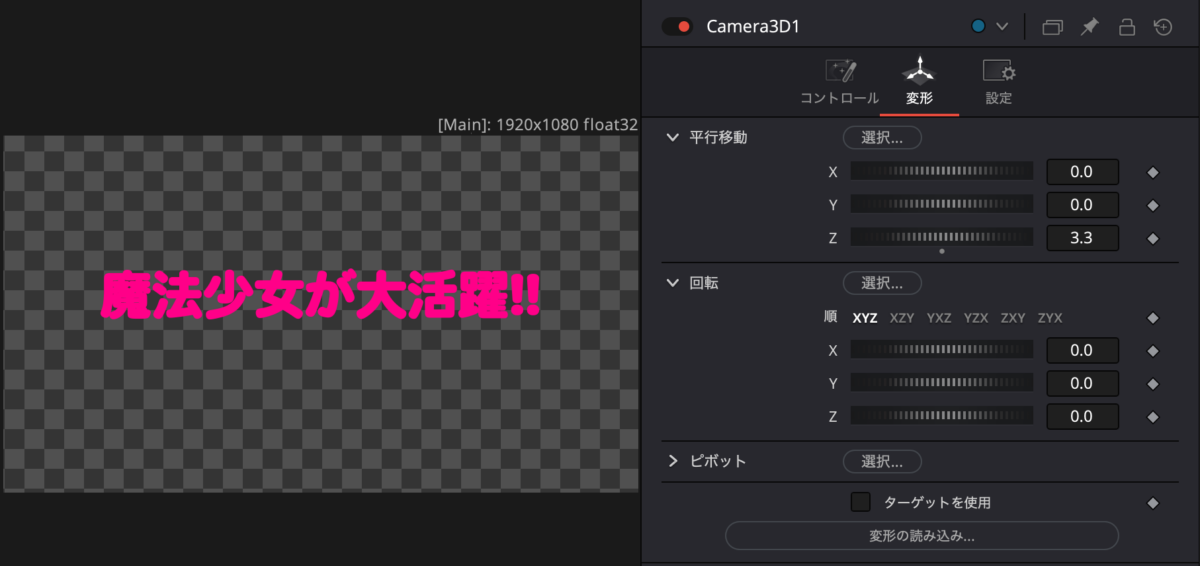Click the 平行移動 Z slider
1200x566 pixels.
coord(942,237)
